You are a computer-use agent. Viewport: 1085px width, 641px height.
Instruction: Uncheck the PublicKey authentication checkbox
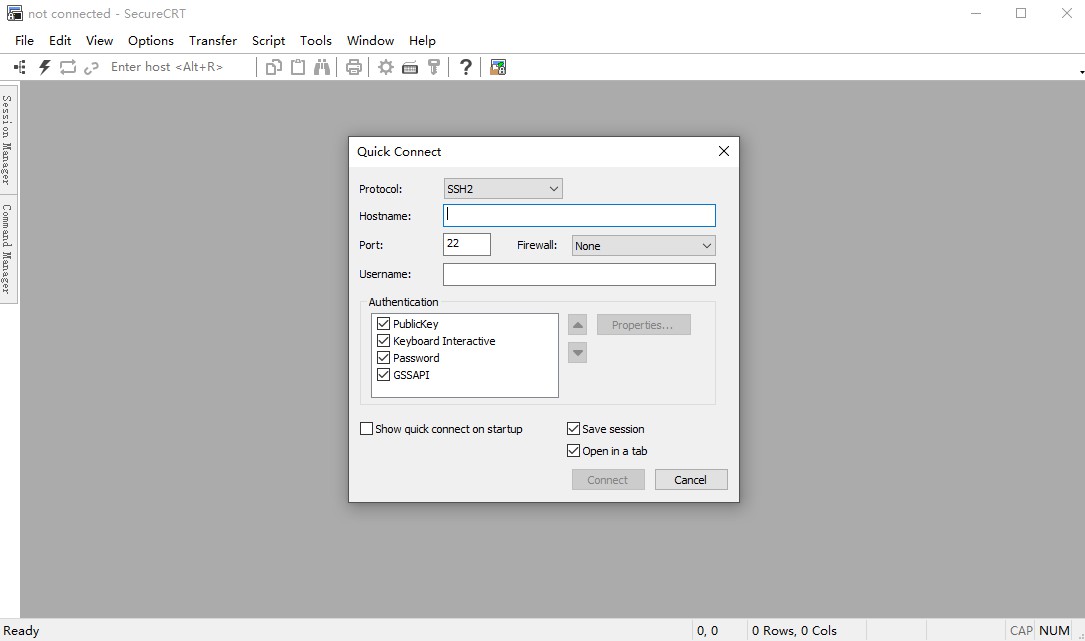pyautogui.click(x=383, y=323)
